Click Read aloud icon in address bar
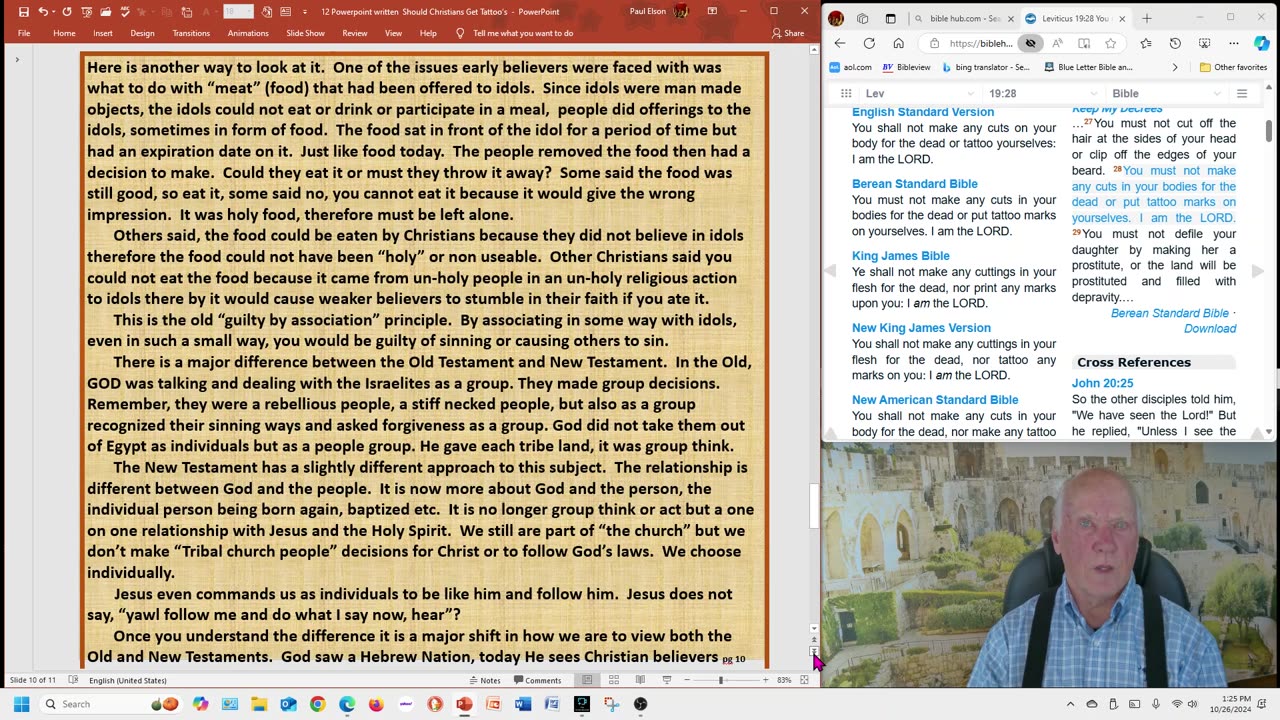Screen dimensions: 1280x720 pyautogui.click(x=1057, y=43)
